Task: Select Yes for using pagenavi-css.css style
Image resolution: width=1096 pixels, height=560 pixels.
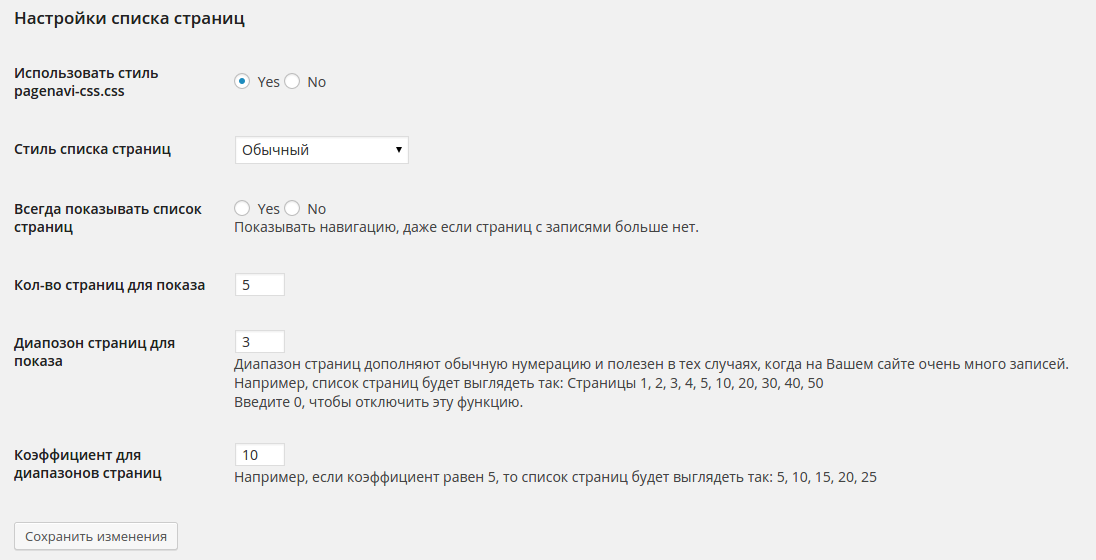Action: tap(242, 82)
